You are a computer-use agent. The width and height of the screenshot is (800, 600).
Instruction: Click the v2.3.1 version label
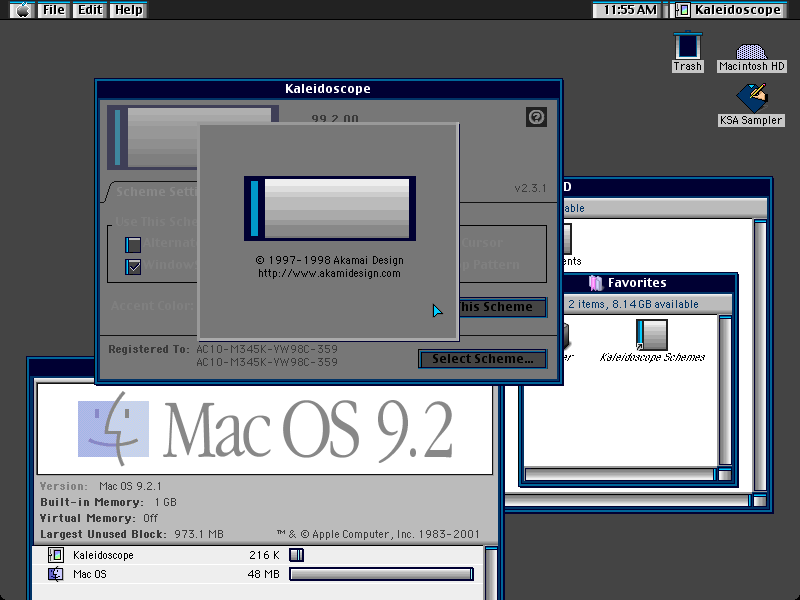(530, 188)
